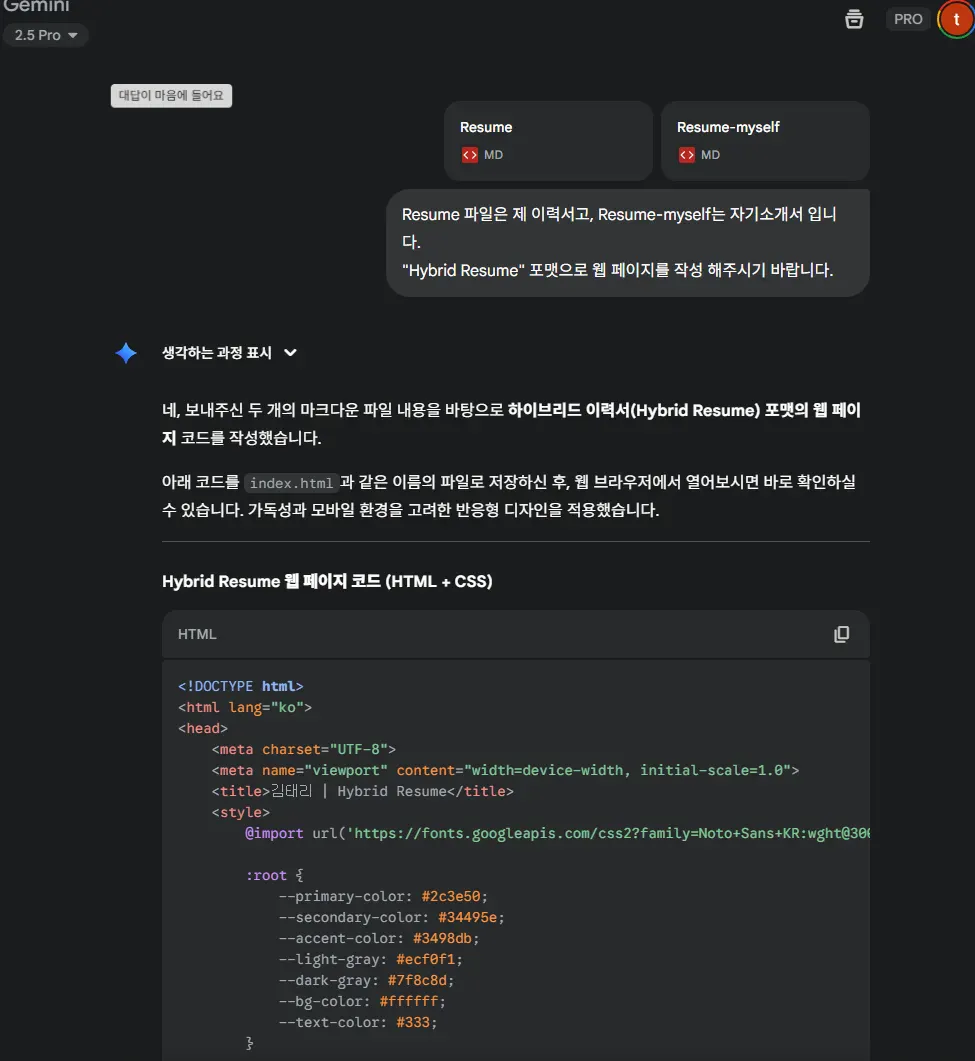Click the bold 하이브리드 이력서(Hybrid Resume) text
The height and width of the screenshot is (1061, 975).
pyautogui.click(x=633, y=410)
